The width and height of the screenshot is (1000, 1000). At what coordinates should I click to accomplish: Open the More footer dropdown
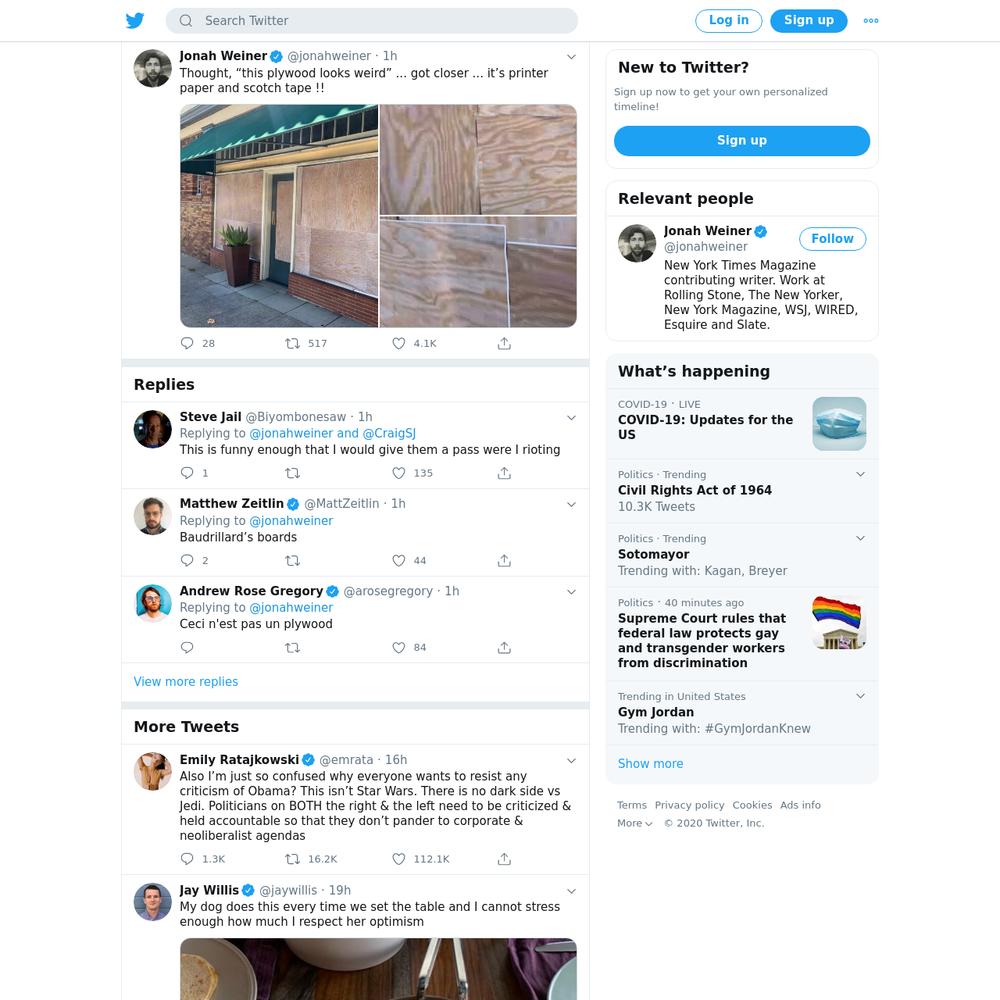pos(634,823)
